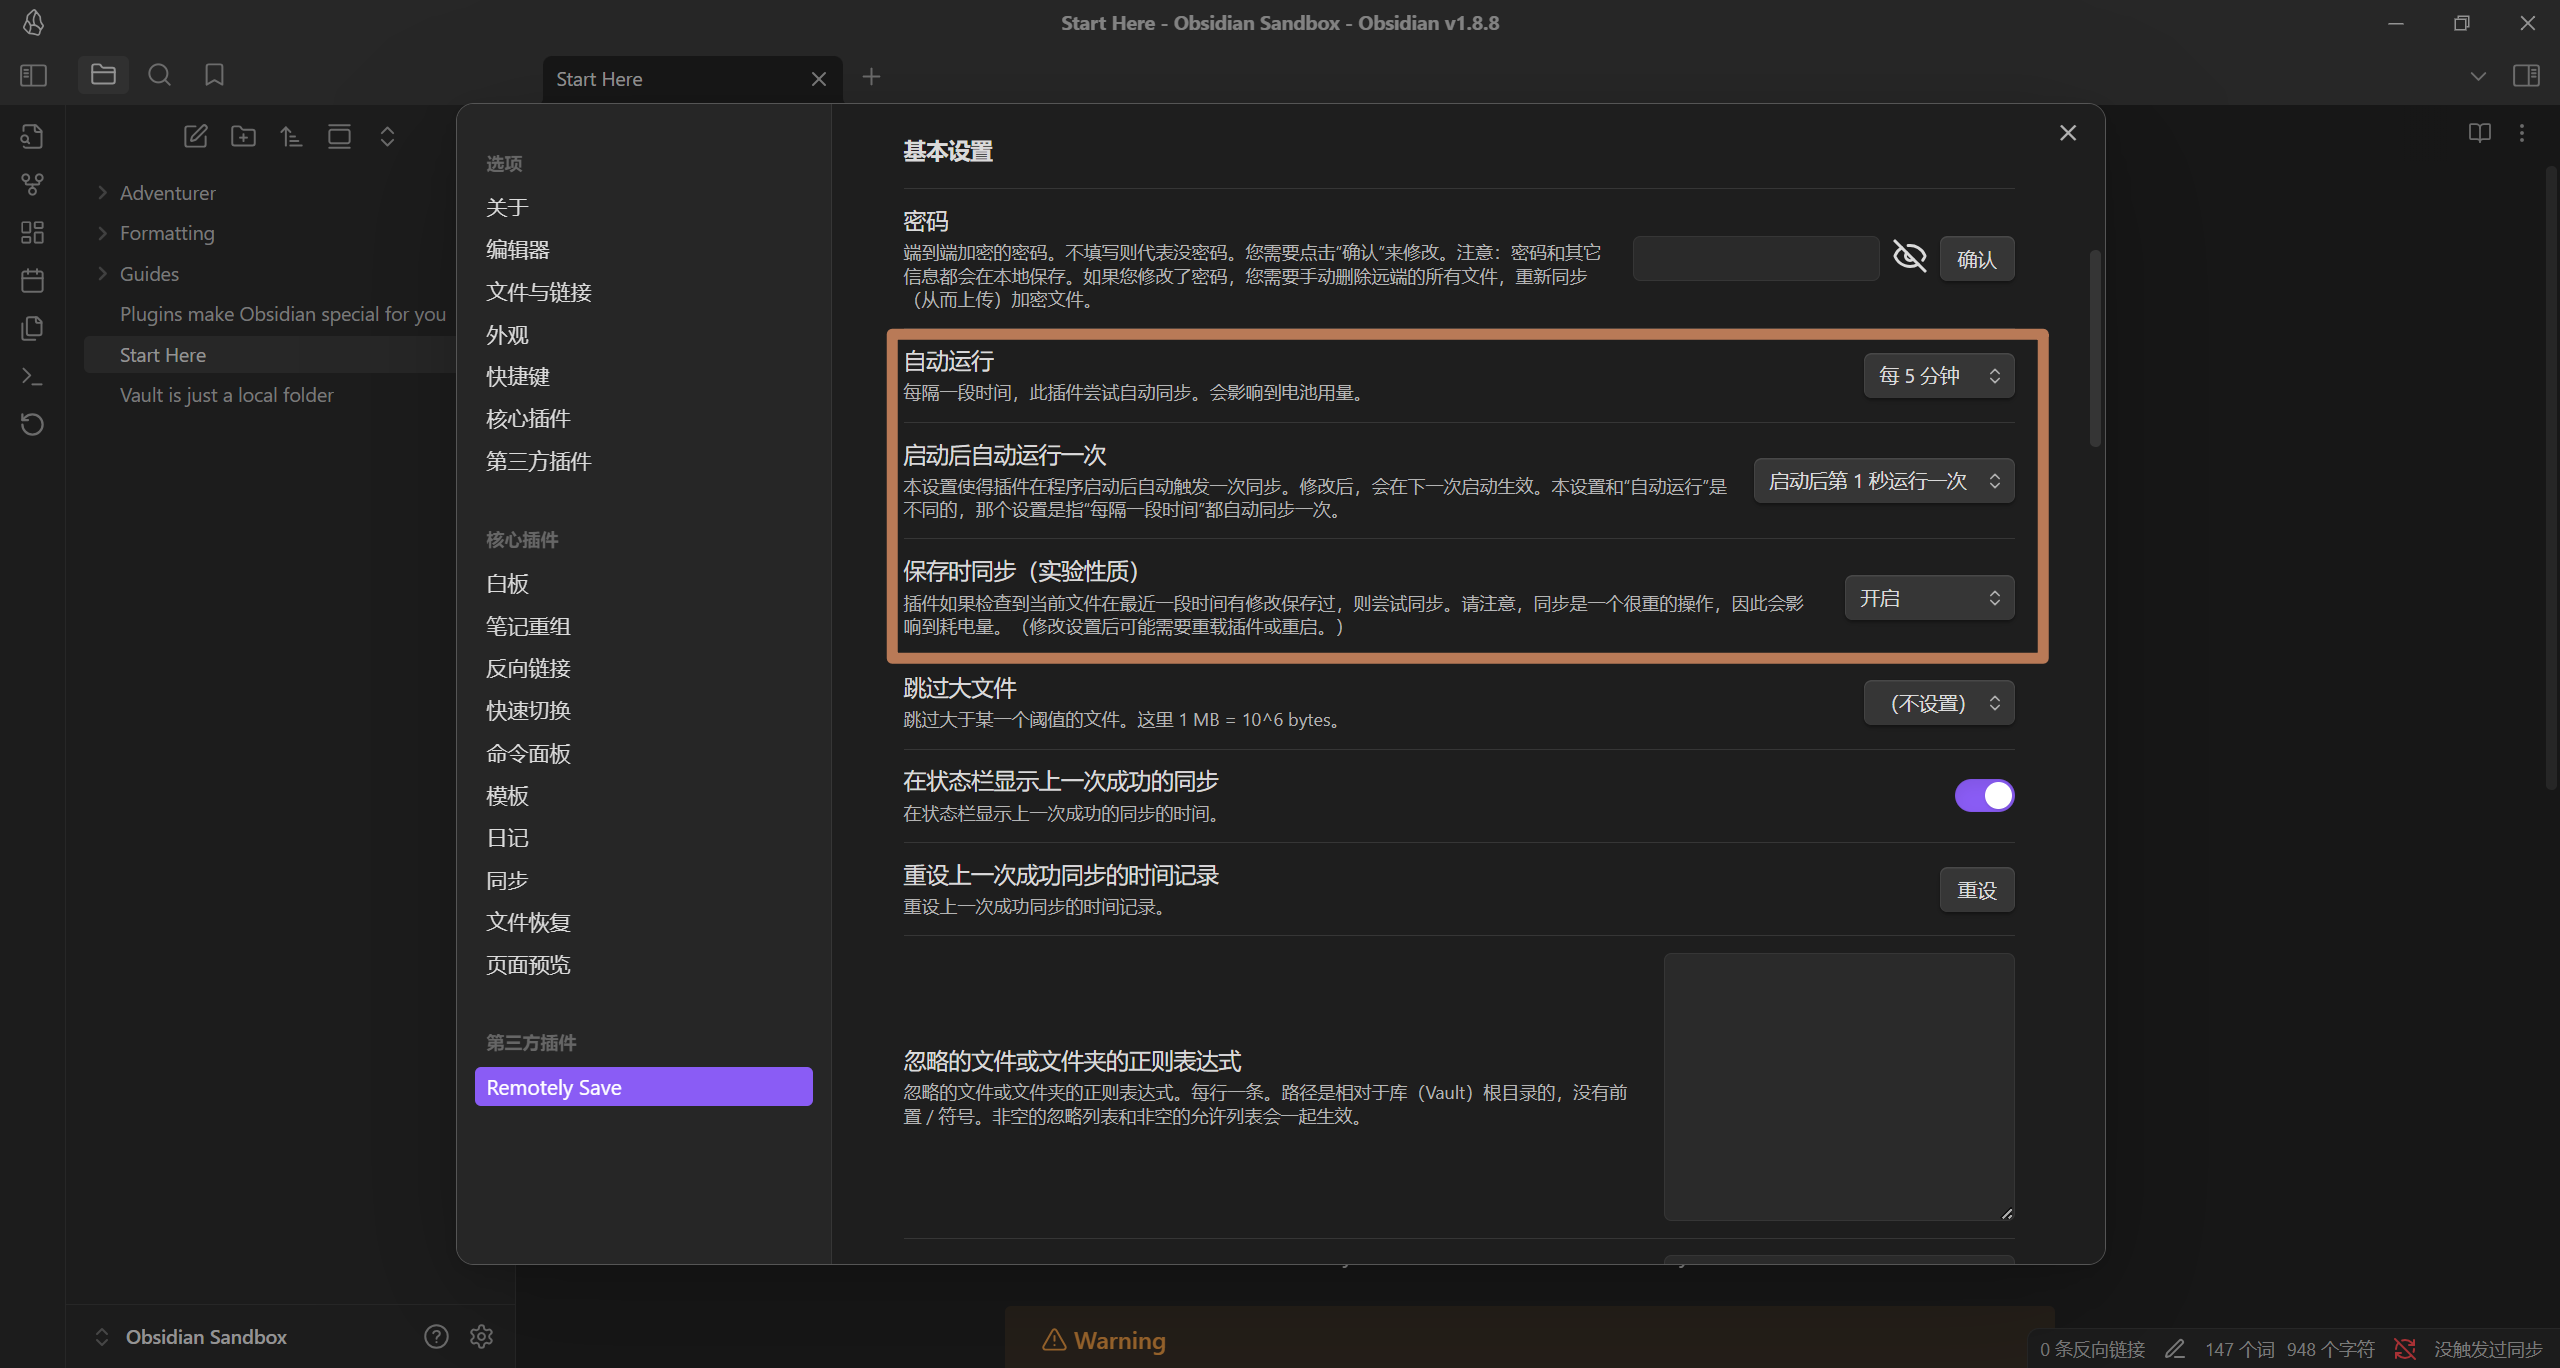Open the search magnifier icon
This screenshot has height=1368, width=2560.
[159, 75]
